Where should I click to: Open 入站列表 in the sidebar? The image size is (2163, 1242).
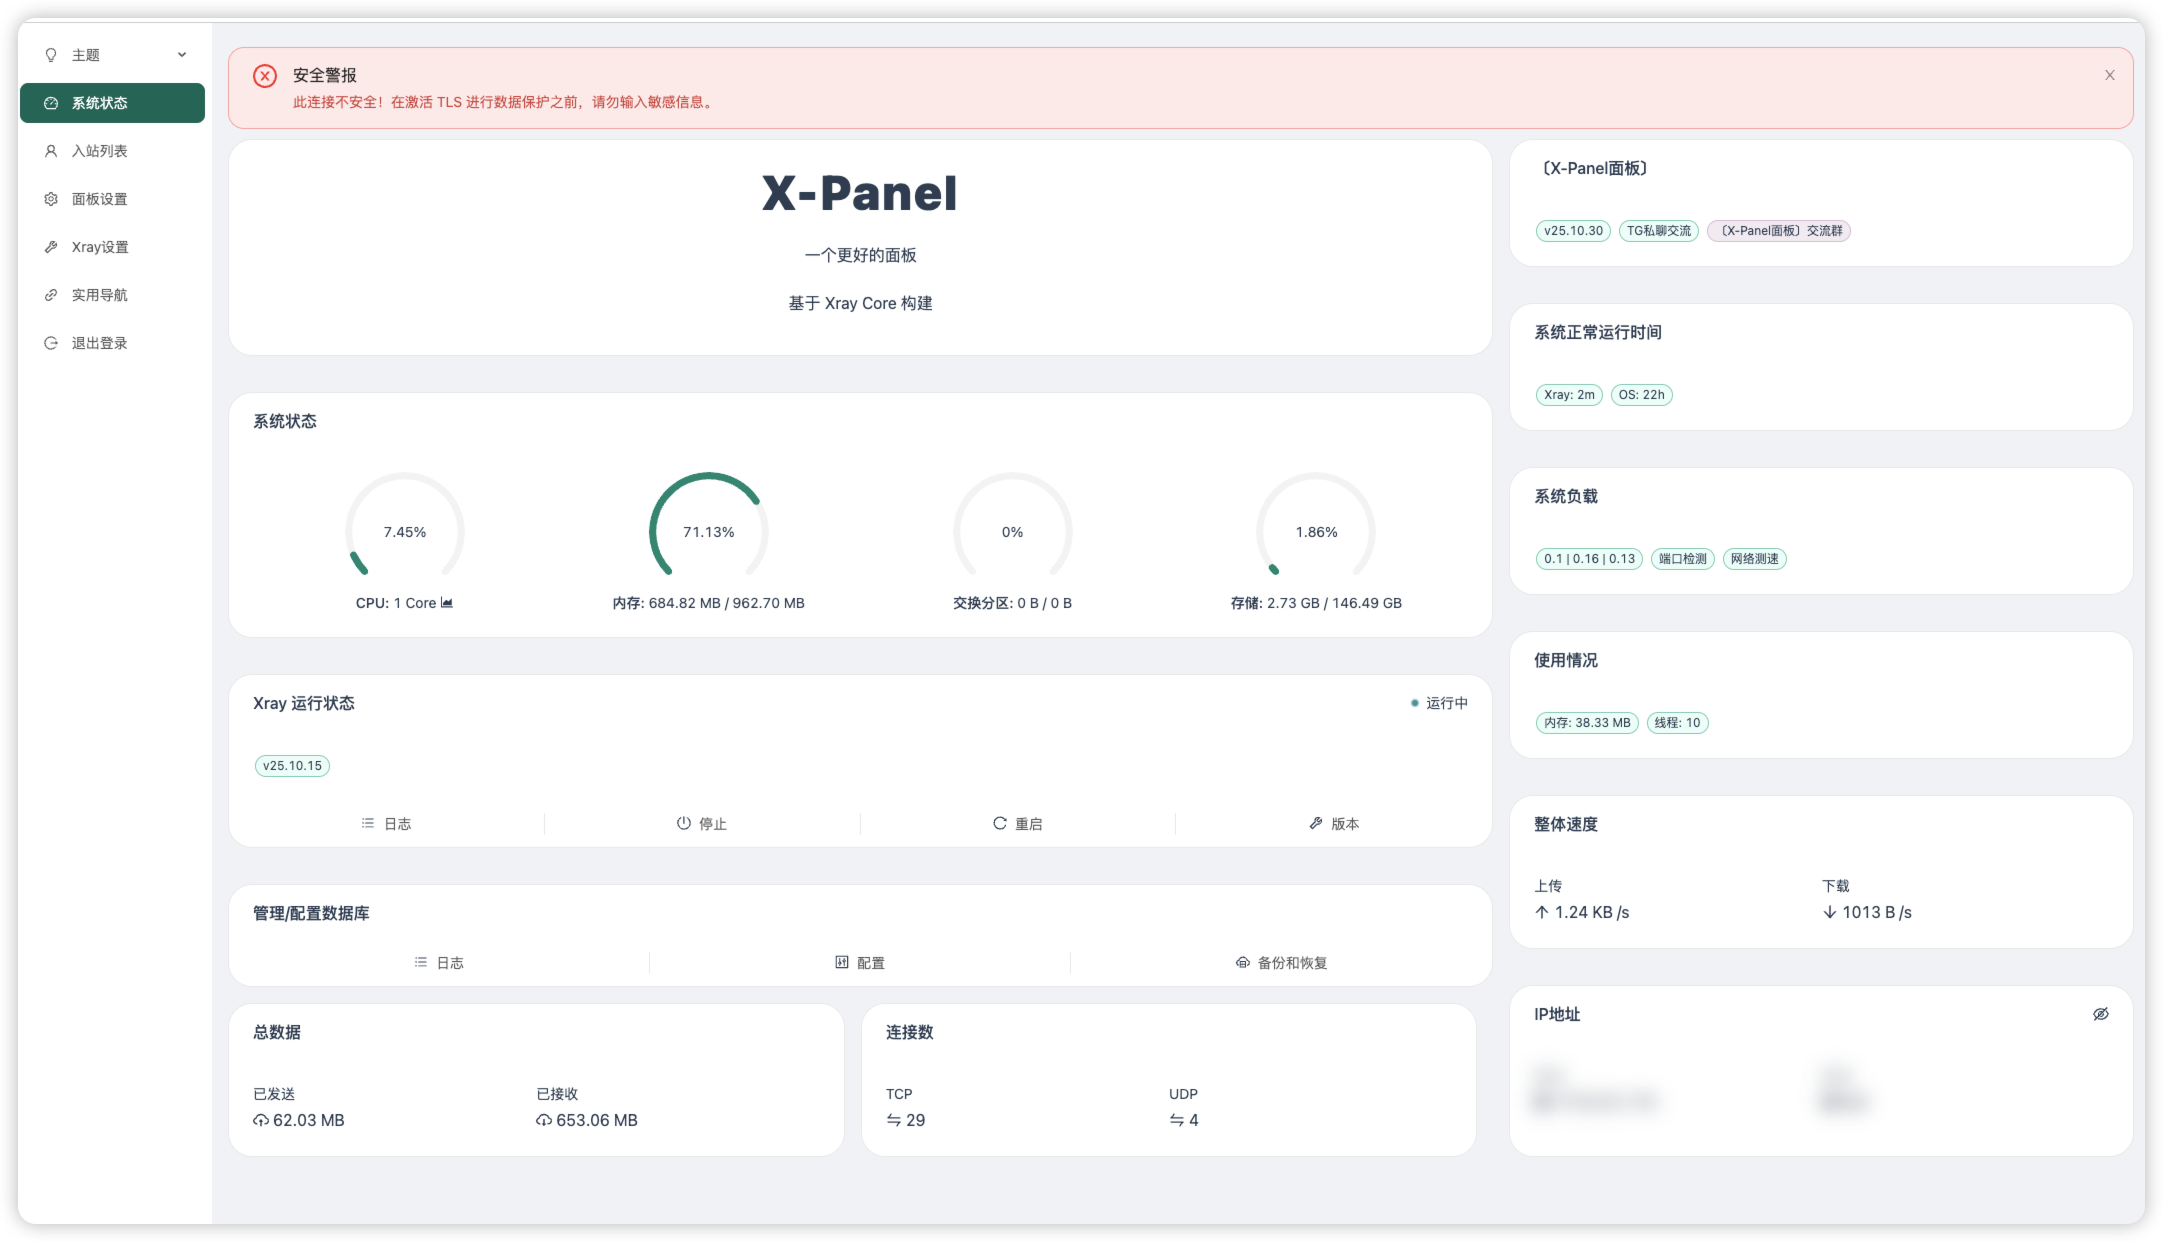coord(99,151)
